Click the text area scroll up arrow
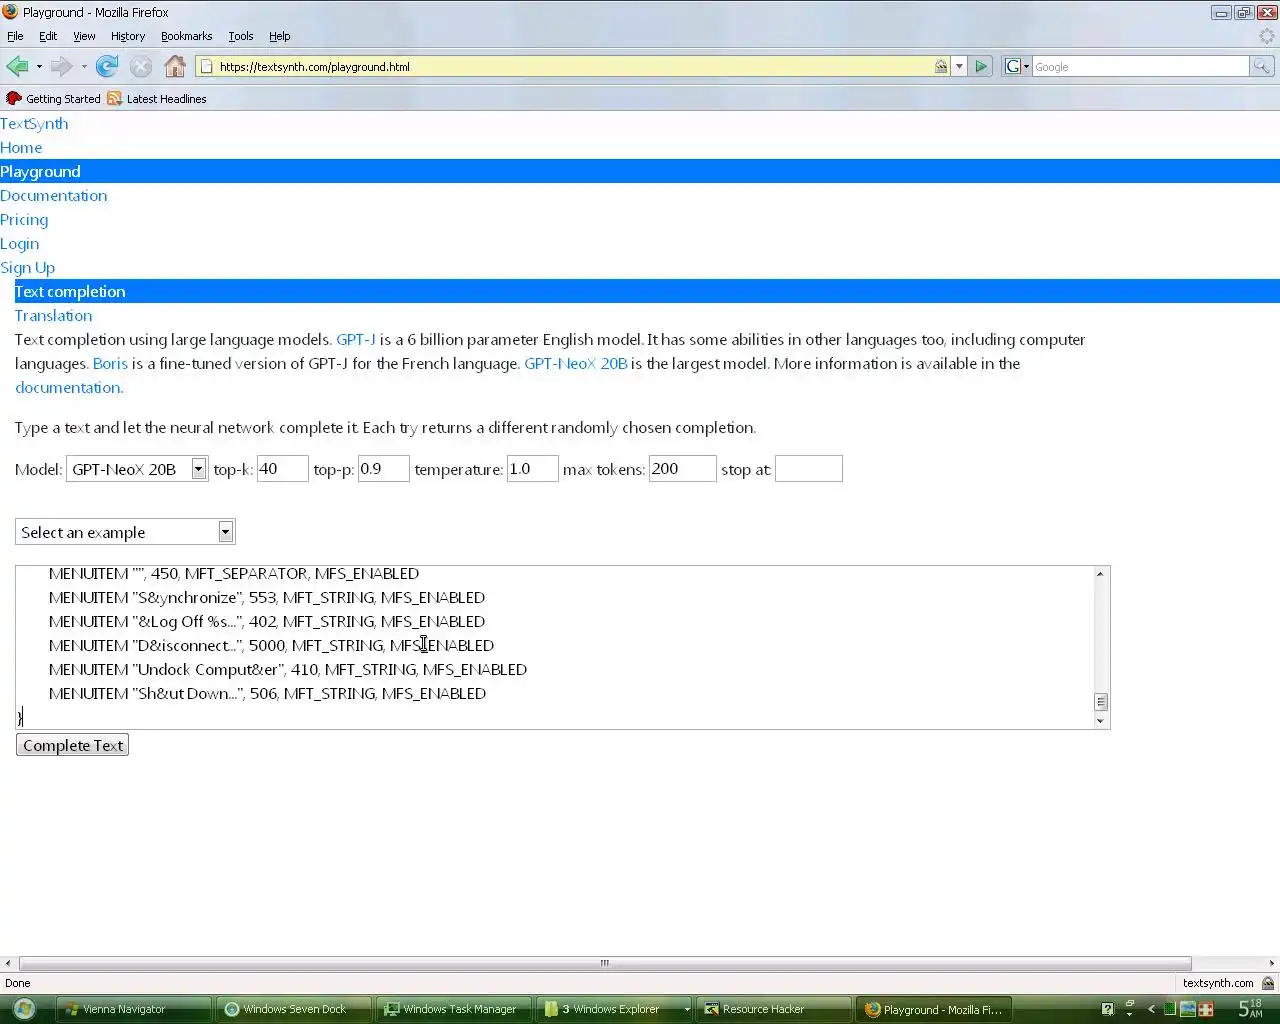The height and width of the screenshot is (1024, 1280). 1100,574
